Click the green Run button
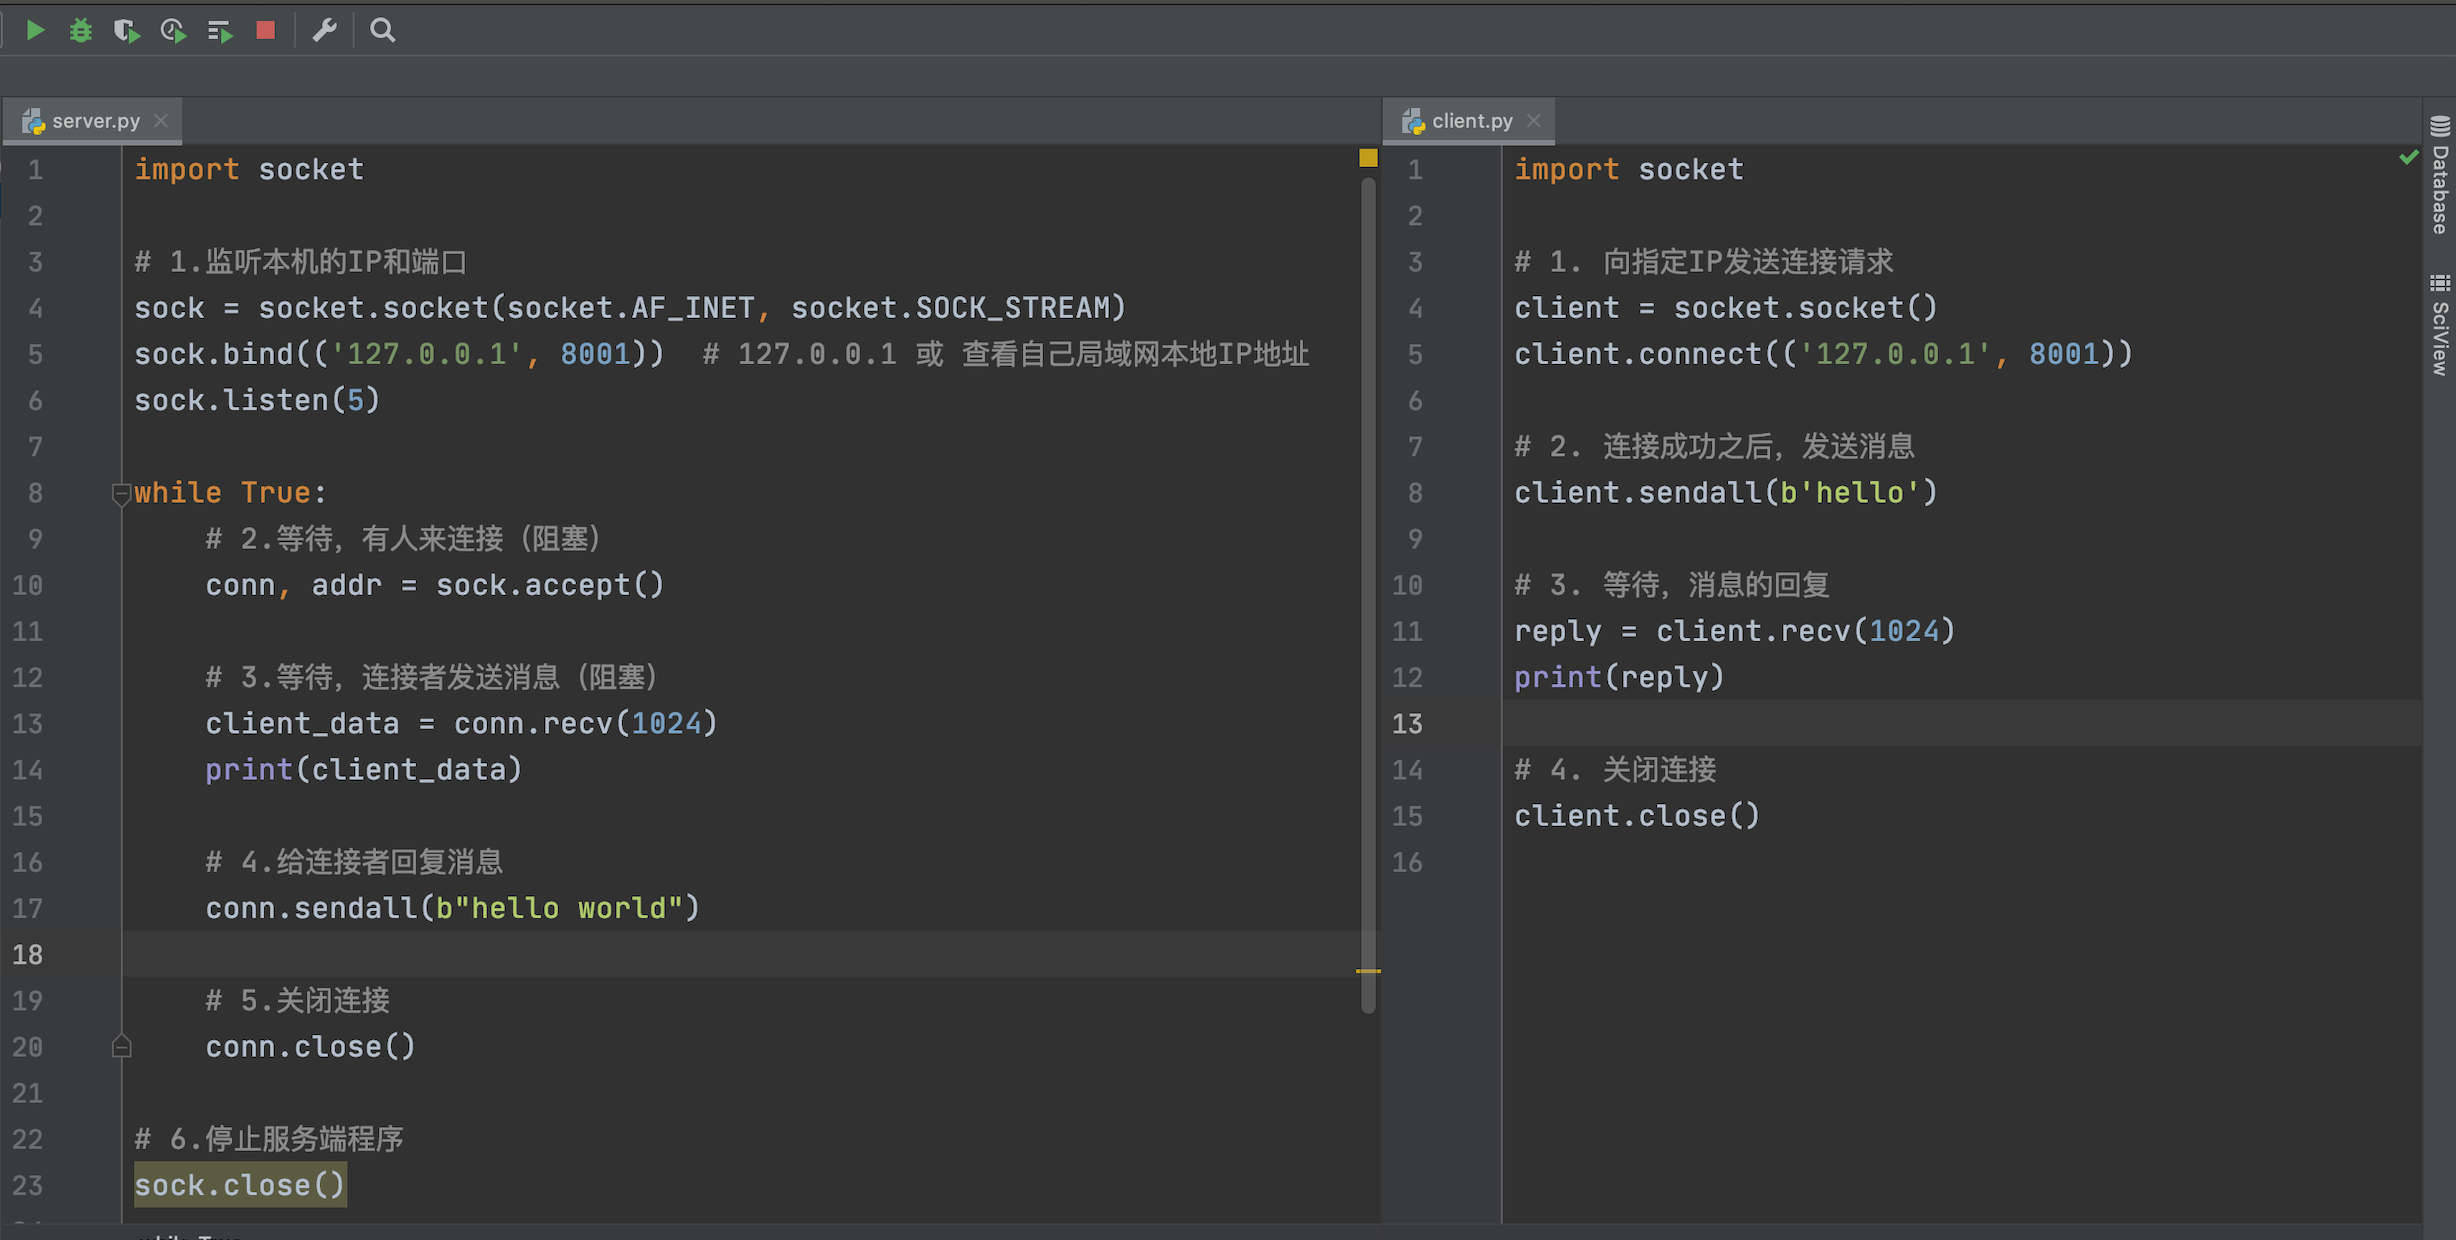Image resolution: width=2456 pixels, height=1240 pixels. coord(35,30)
